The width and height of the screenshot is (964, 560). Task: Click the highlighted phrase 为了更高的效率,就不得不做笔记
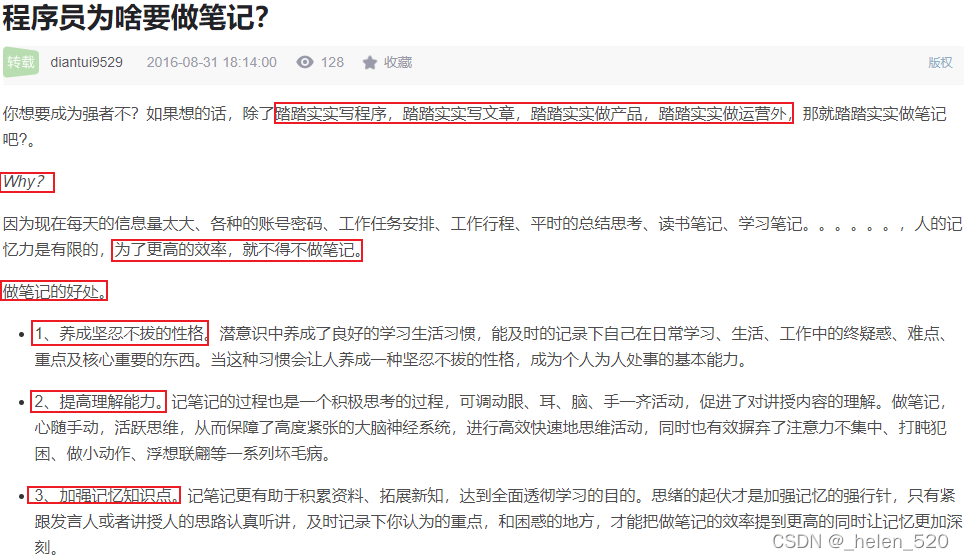point(237,250)
